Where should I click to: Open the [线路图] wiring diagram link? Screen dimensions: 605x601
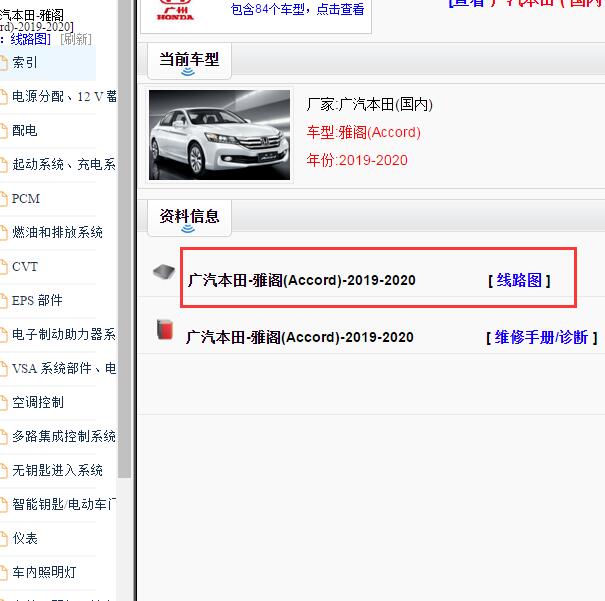[x=519, y=280]
